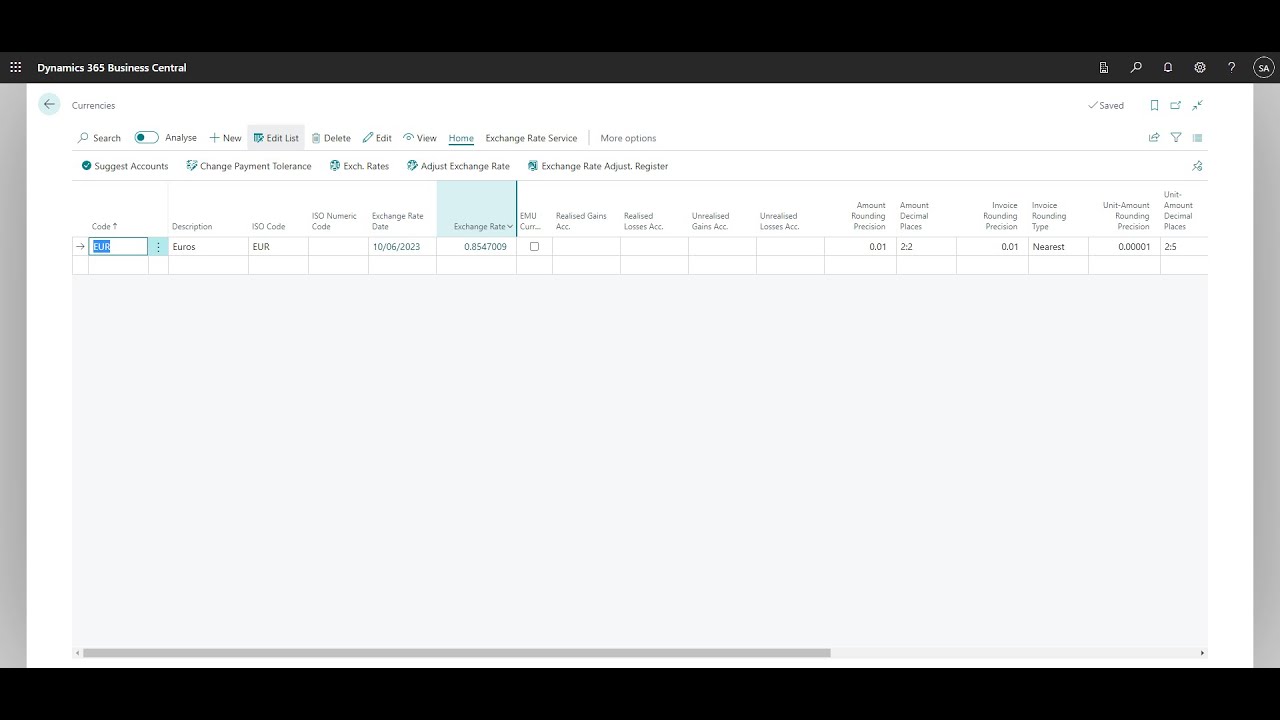
Task: Collapse the page with arrows icon
Action: click(x=1197, y=105)
